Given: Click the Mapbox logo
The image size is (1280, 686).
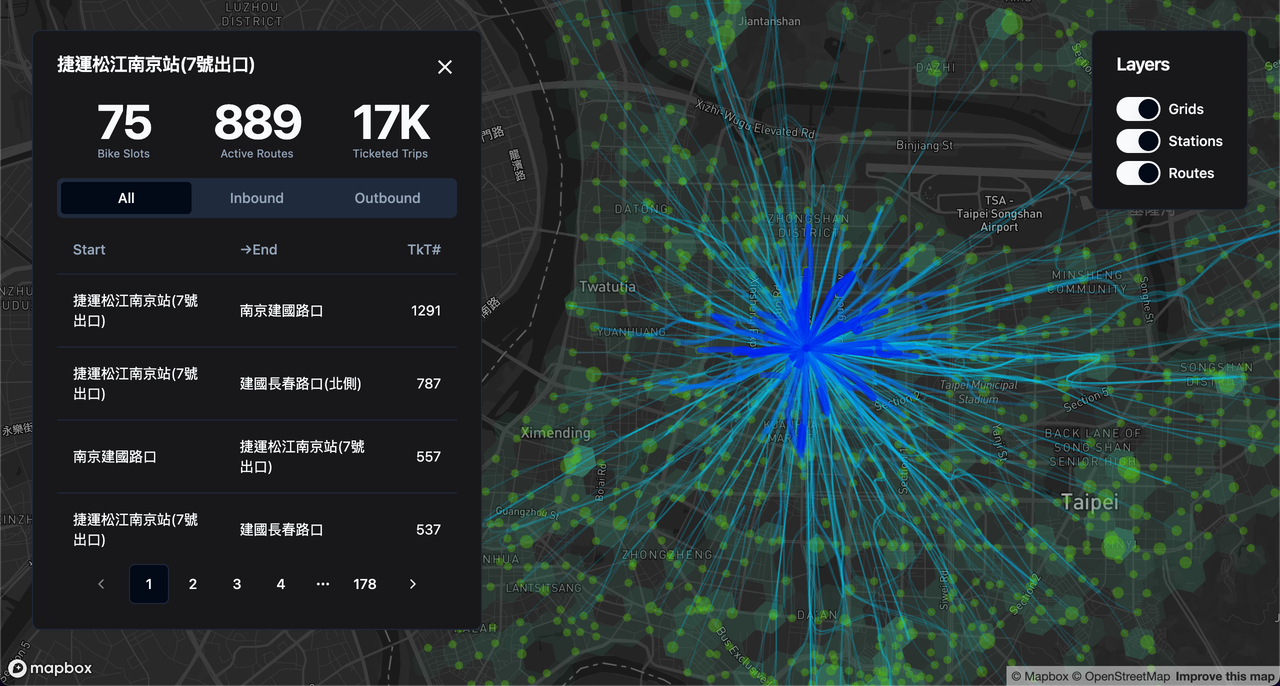Looking at the screenshot, I should click(50, 668).
